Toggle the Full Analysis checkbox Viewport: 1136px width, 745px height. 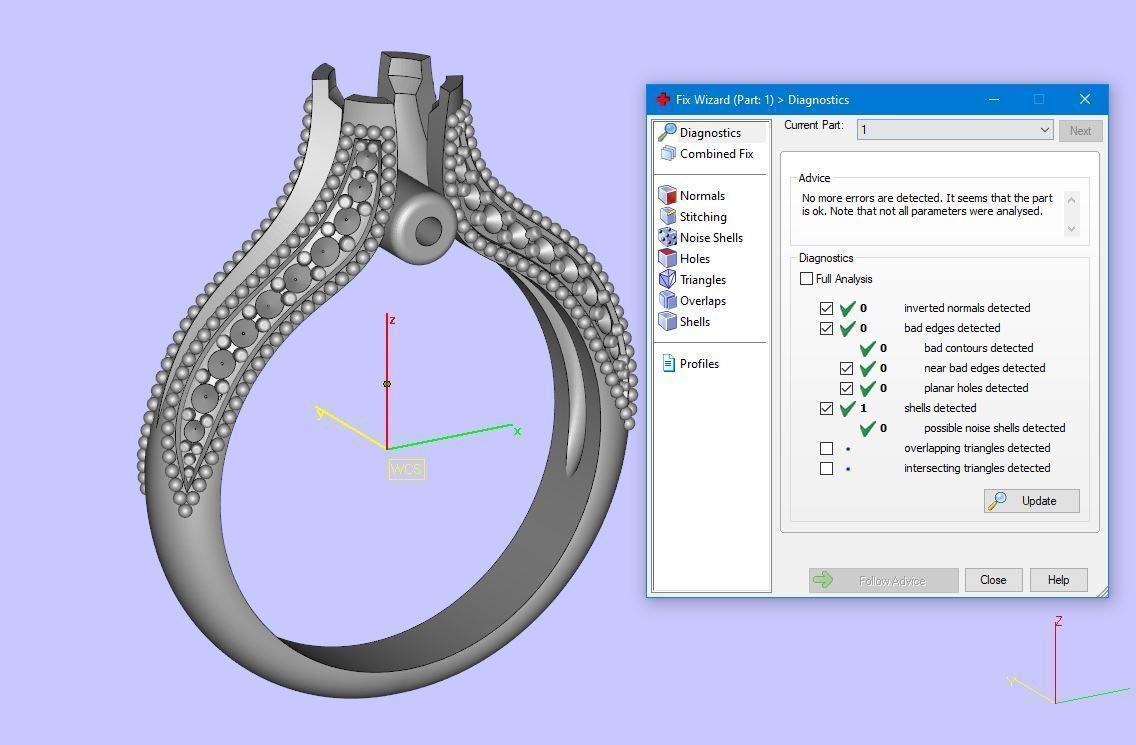(x=806, y=278)
